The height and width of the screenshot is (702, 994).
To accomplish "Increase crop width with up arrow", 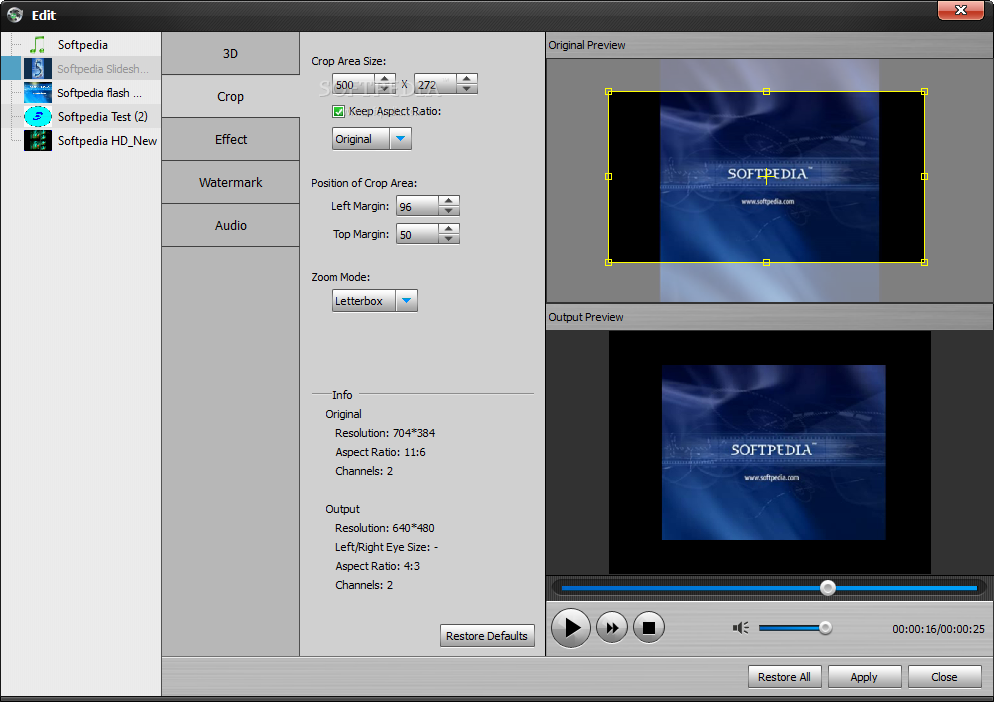I will point(384,79).
